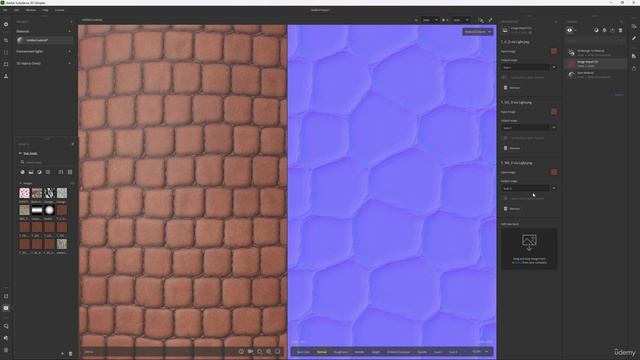Click the fourth asset filter icon
This screenshot has width=640, height=360.
48,172
